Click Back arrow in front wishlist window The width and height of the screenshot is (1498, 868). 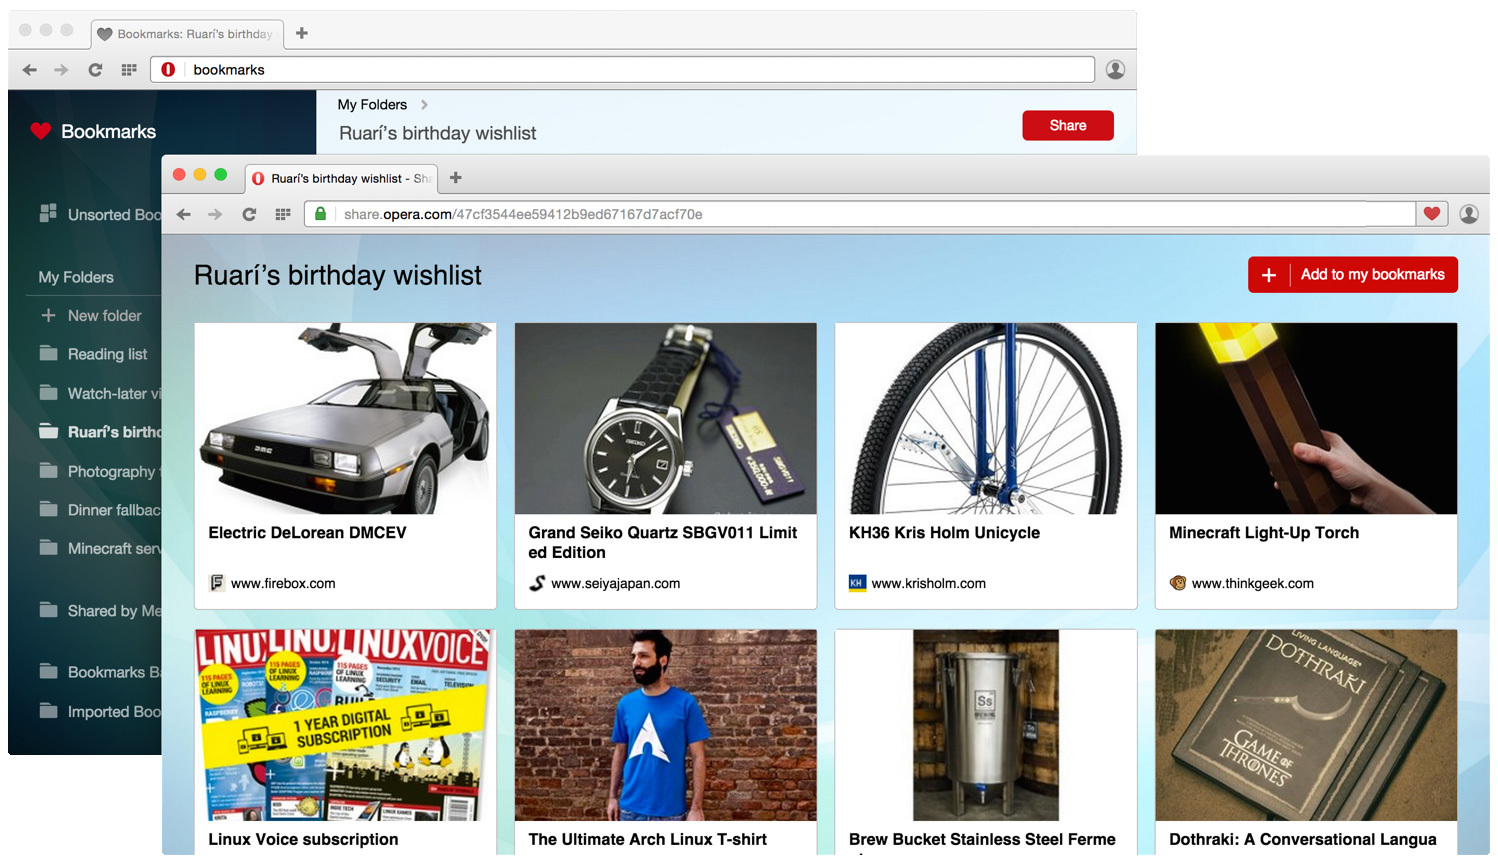point(183,214)
